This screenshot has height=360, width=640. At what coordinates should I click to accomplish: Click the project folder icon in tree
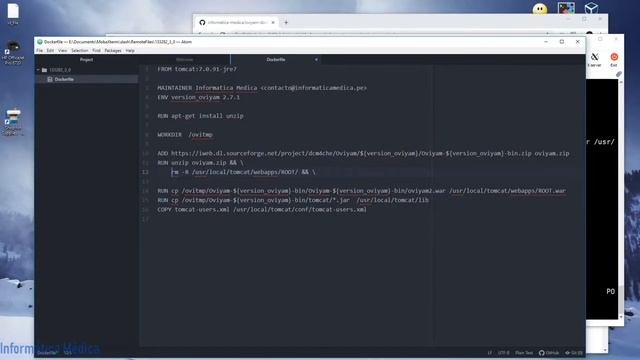[x=44, y=70]
